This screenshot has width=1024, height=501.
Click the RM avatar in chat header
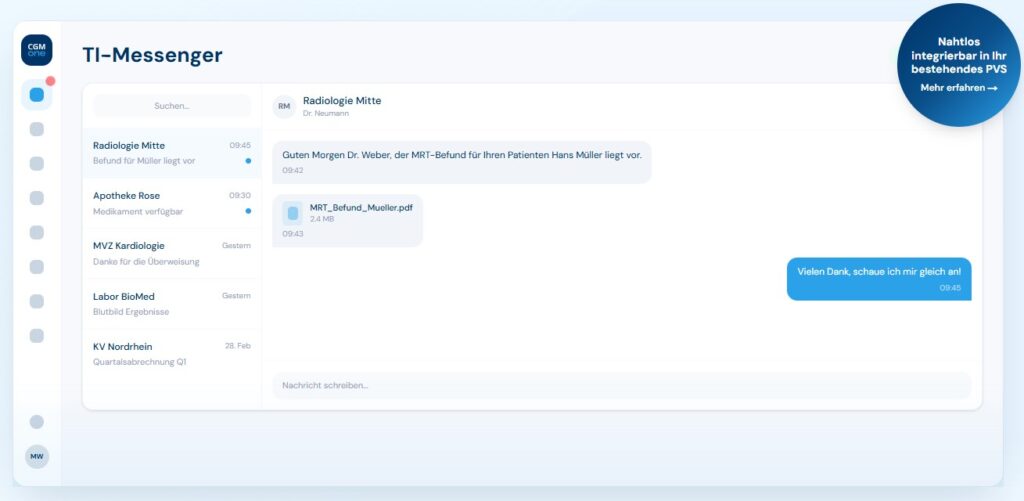(284, 106)
